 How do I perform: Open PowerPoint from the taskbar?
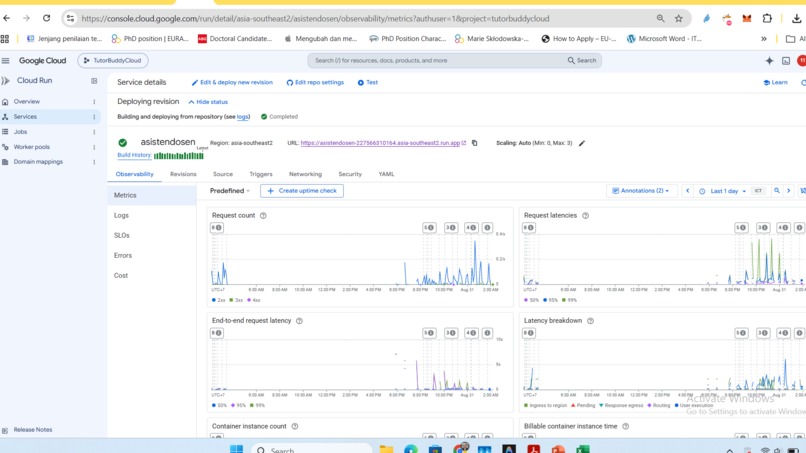tap(558, 449)
